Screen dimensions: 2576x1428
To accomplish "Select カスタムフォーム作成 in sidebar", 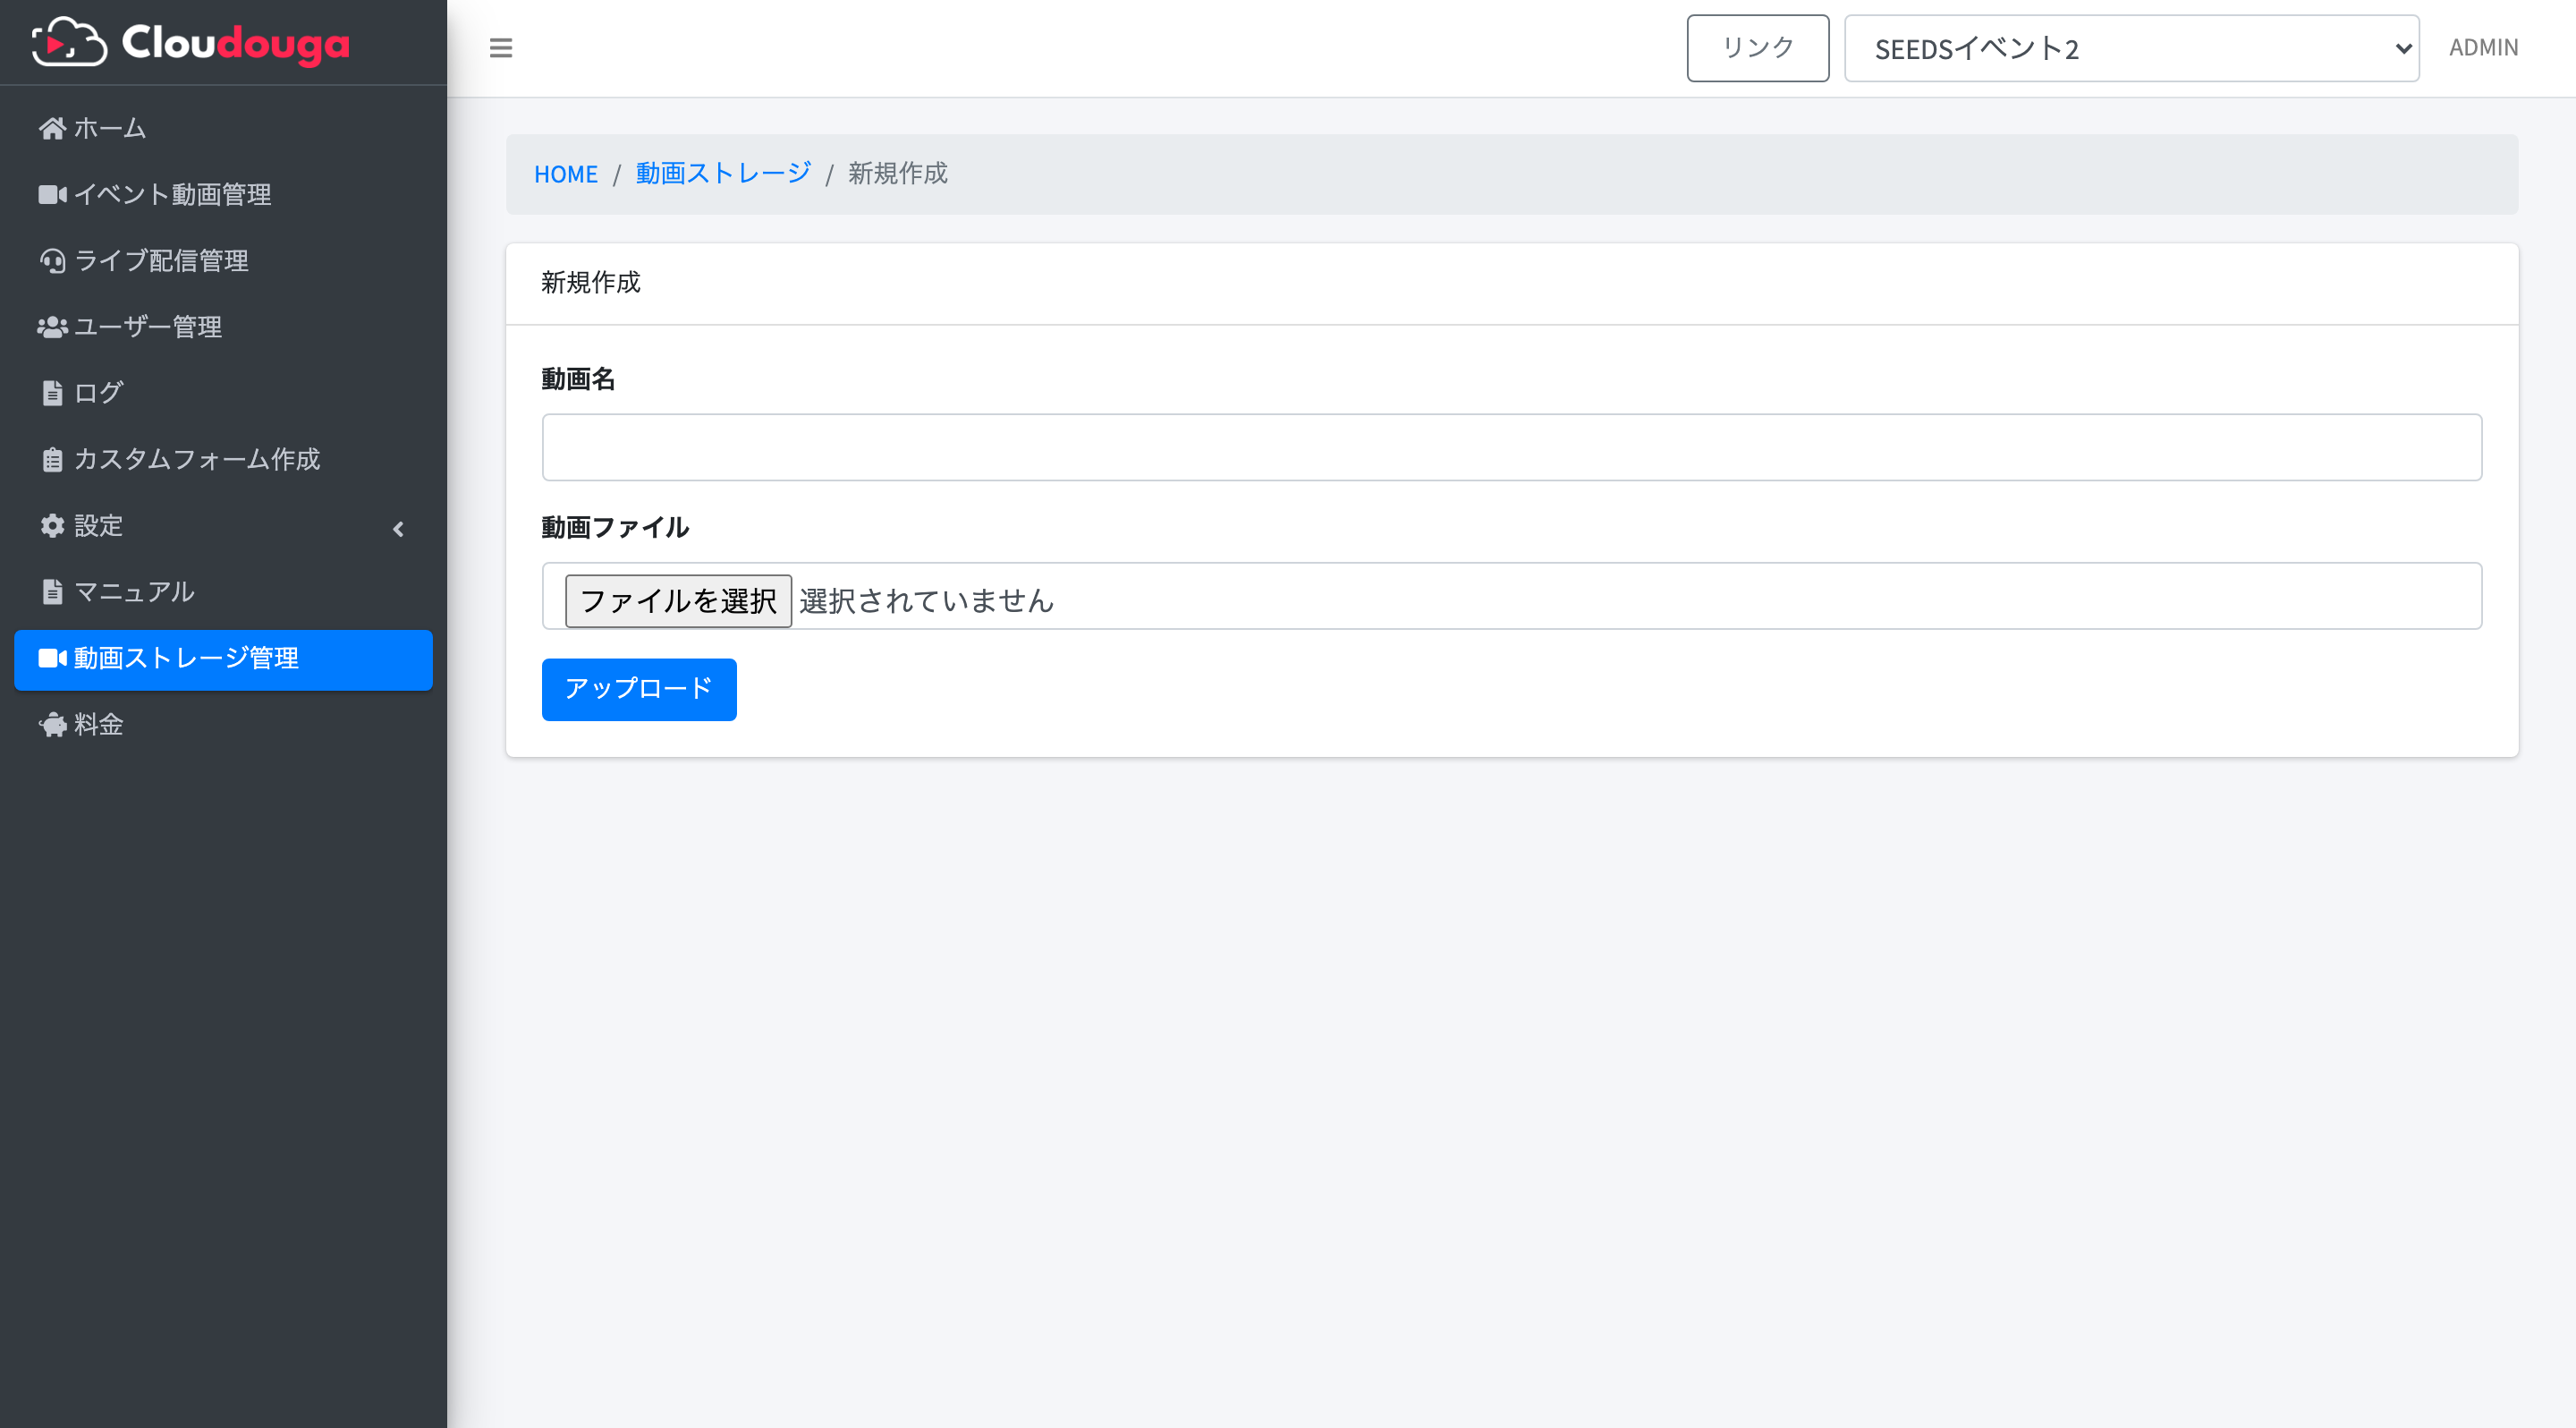I will 223,459.
